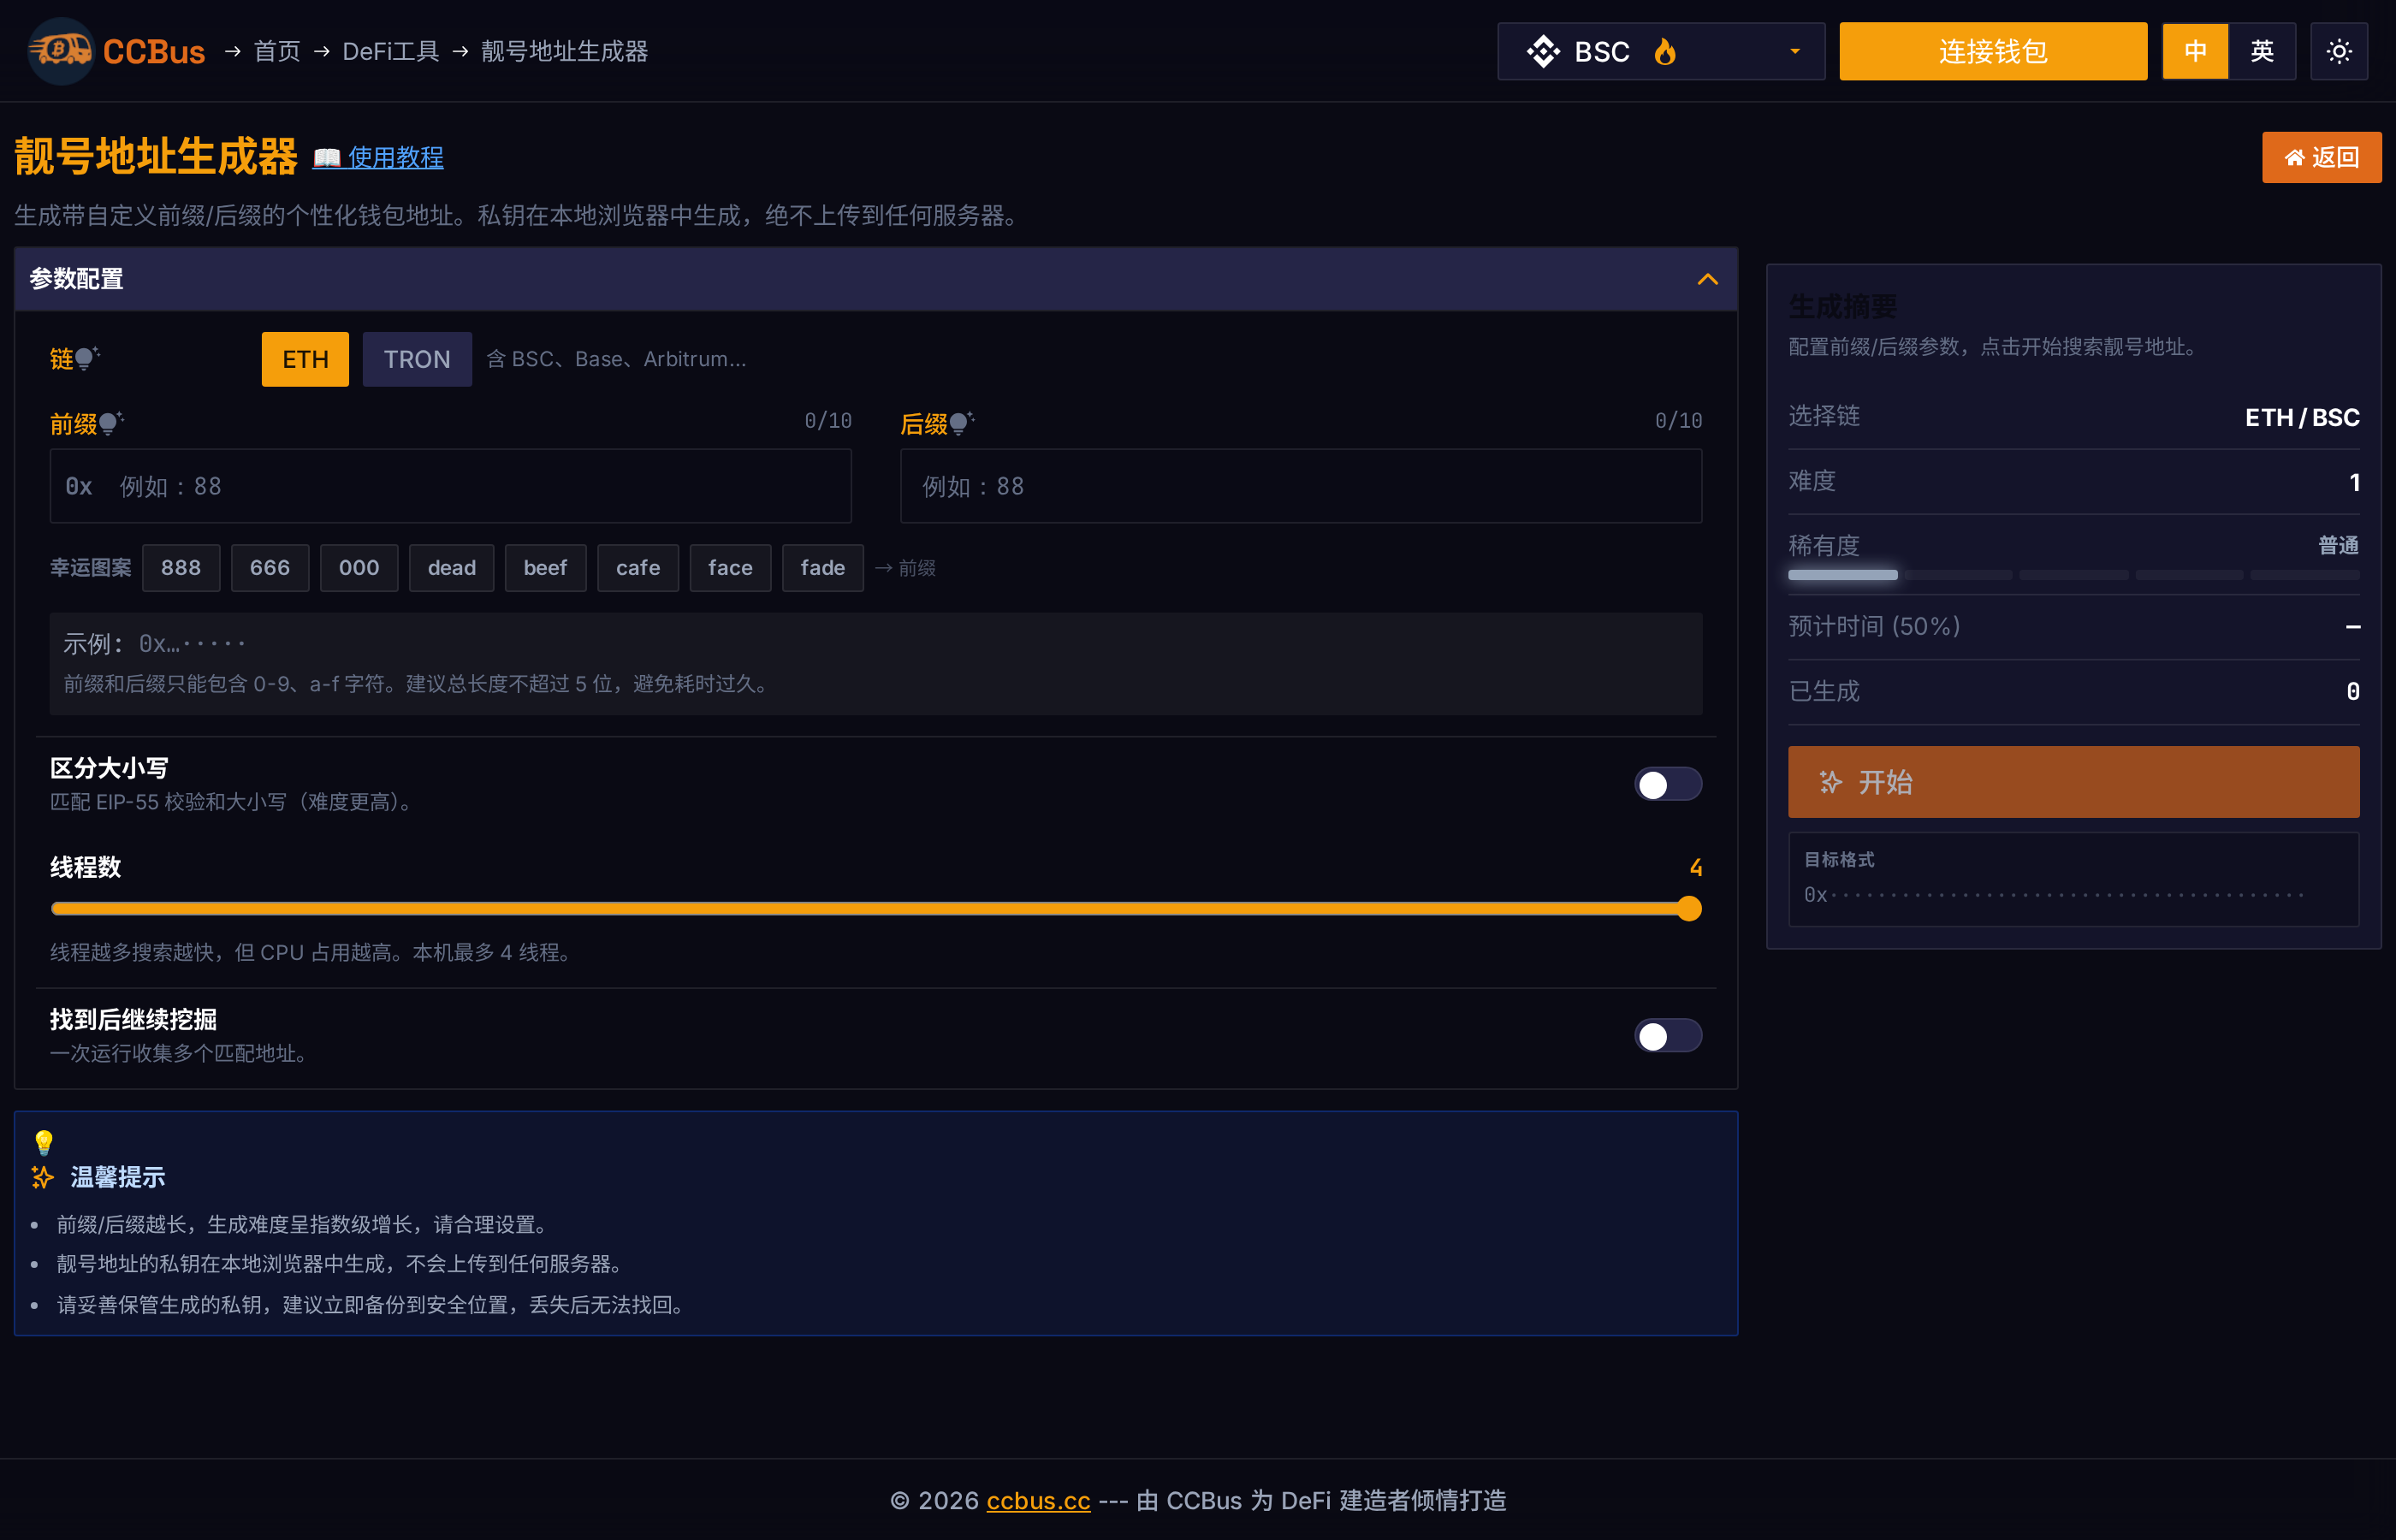Image resolution: width=2396 pixels, height=1540 pixels.
Task: Click the 线程数 thread slider handle
Action: click(x=1689, y=908)
